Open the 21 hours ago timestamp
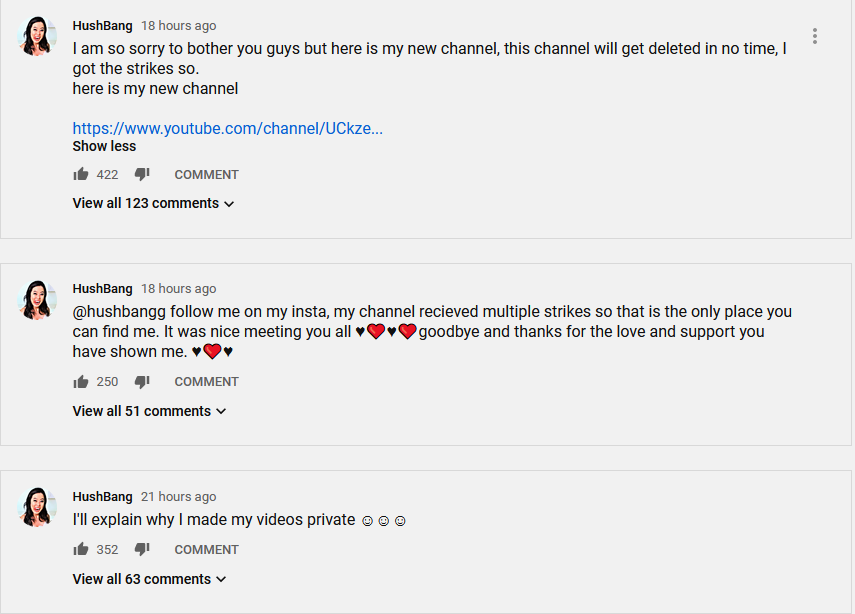The height and width of the screenshot is (614, 855). (x=178, y=497)
